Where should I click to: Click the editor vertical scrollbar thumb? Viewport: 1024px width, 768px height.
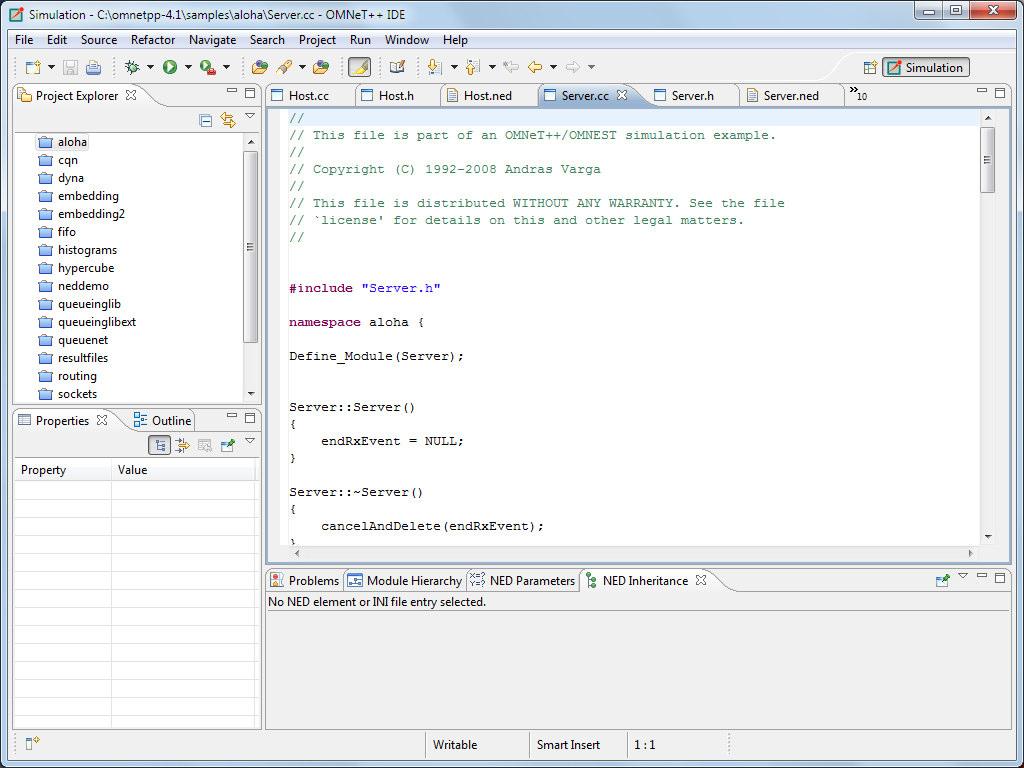coord(987,160)
